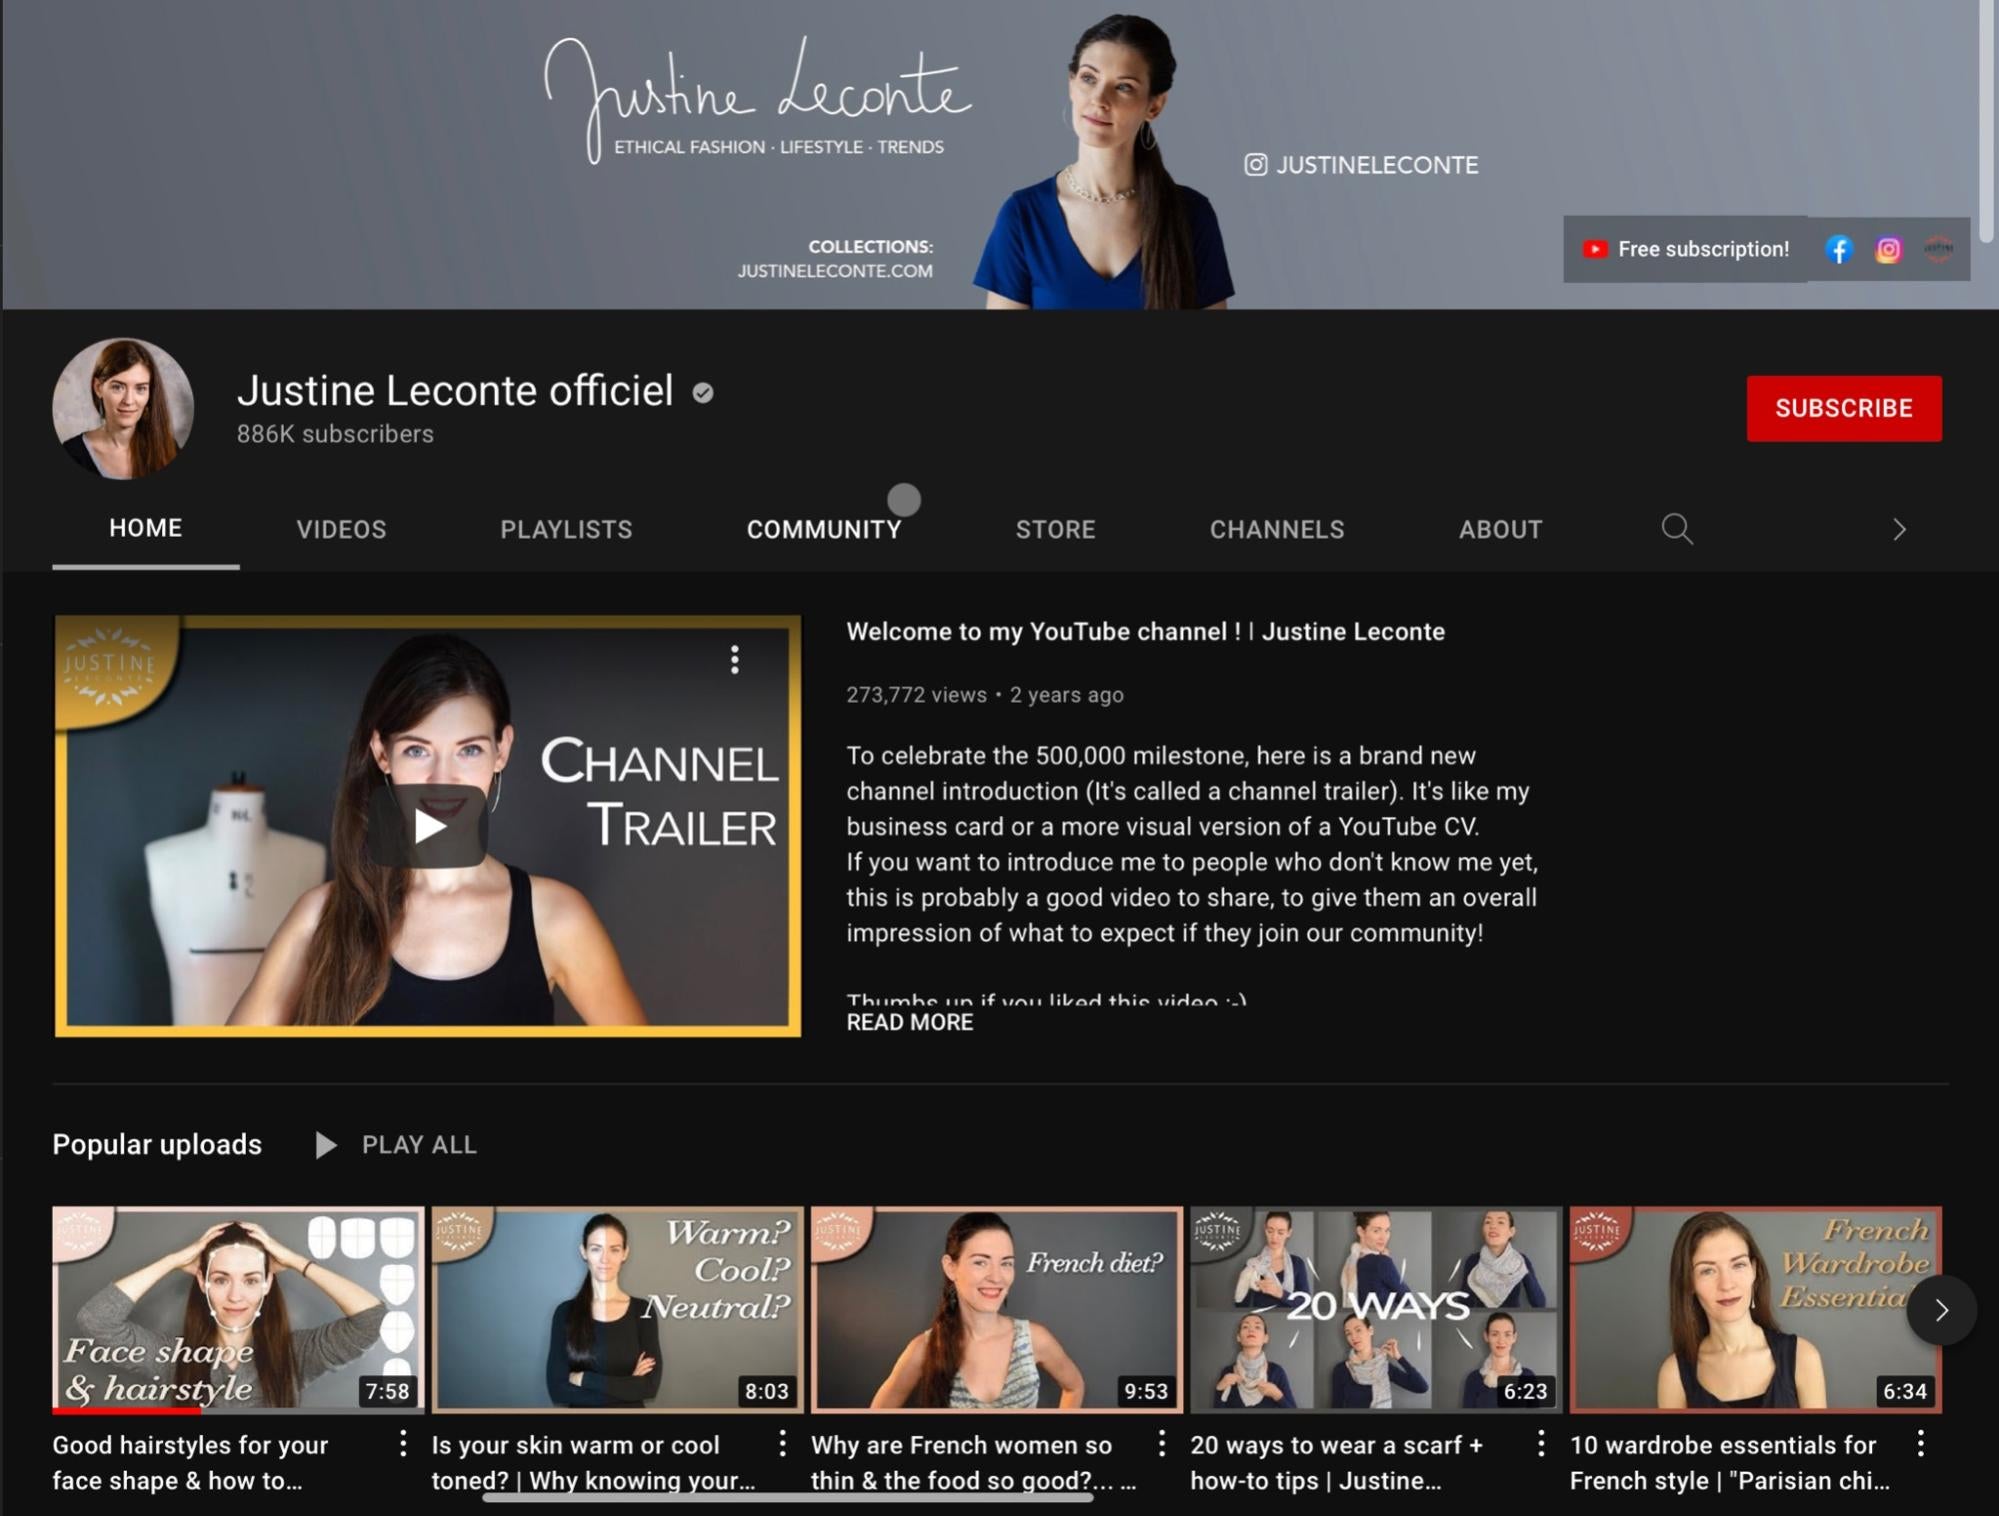This screenshot has width=1999, height=1516.
Task: Switch to the VIDEOS tab
Action: [341, 529]
